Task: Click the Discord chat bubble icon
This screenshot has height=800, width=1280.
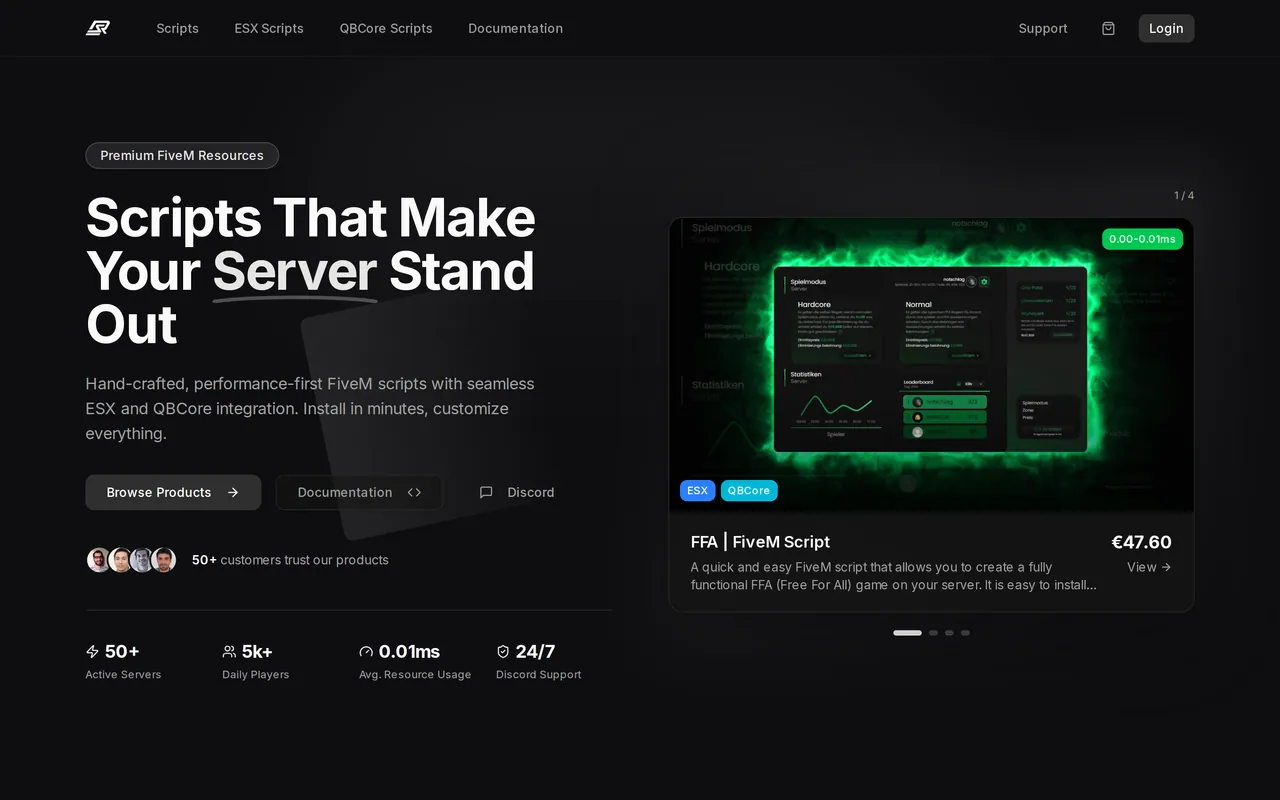Action: click(x=486, y=492)
